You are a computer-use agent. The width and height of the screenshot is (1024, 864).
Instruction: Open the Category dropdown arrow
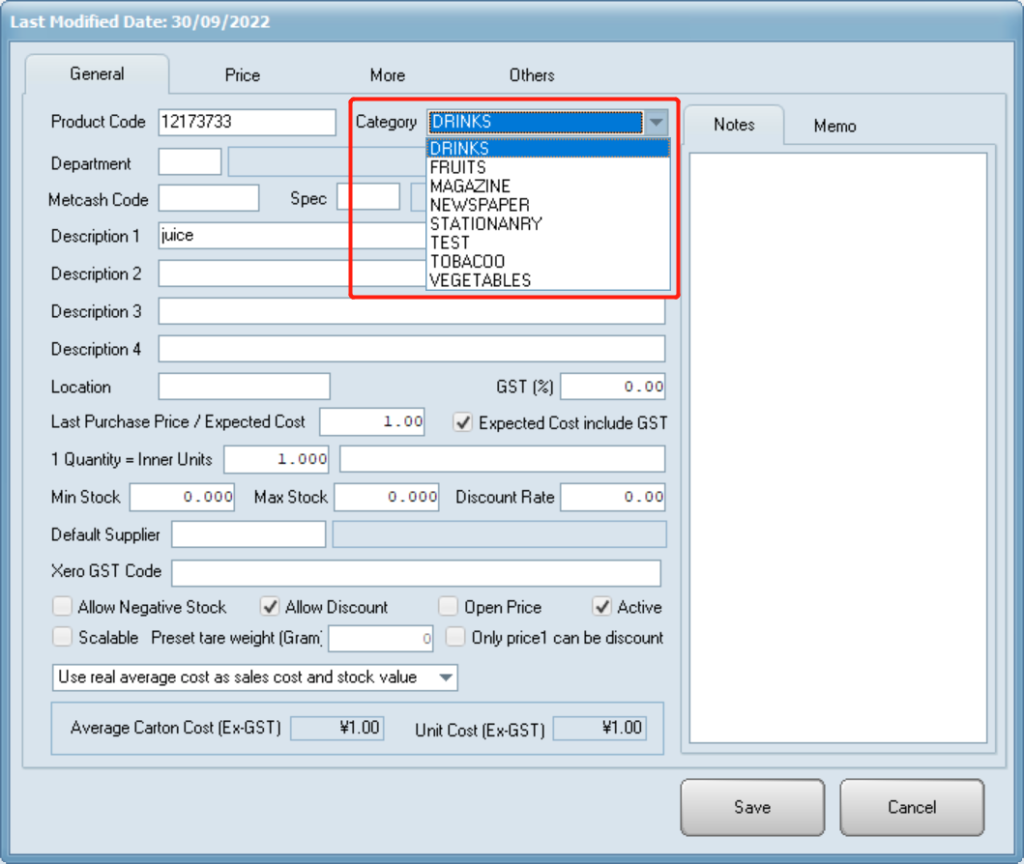[x=656, y=122]
